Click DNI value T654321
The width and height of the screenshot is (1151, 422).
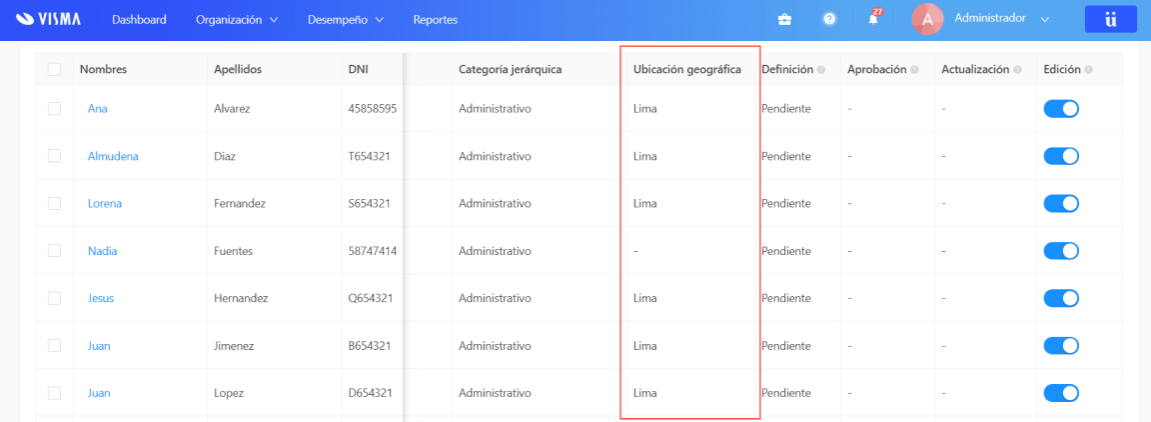(x=369, y=156)
